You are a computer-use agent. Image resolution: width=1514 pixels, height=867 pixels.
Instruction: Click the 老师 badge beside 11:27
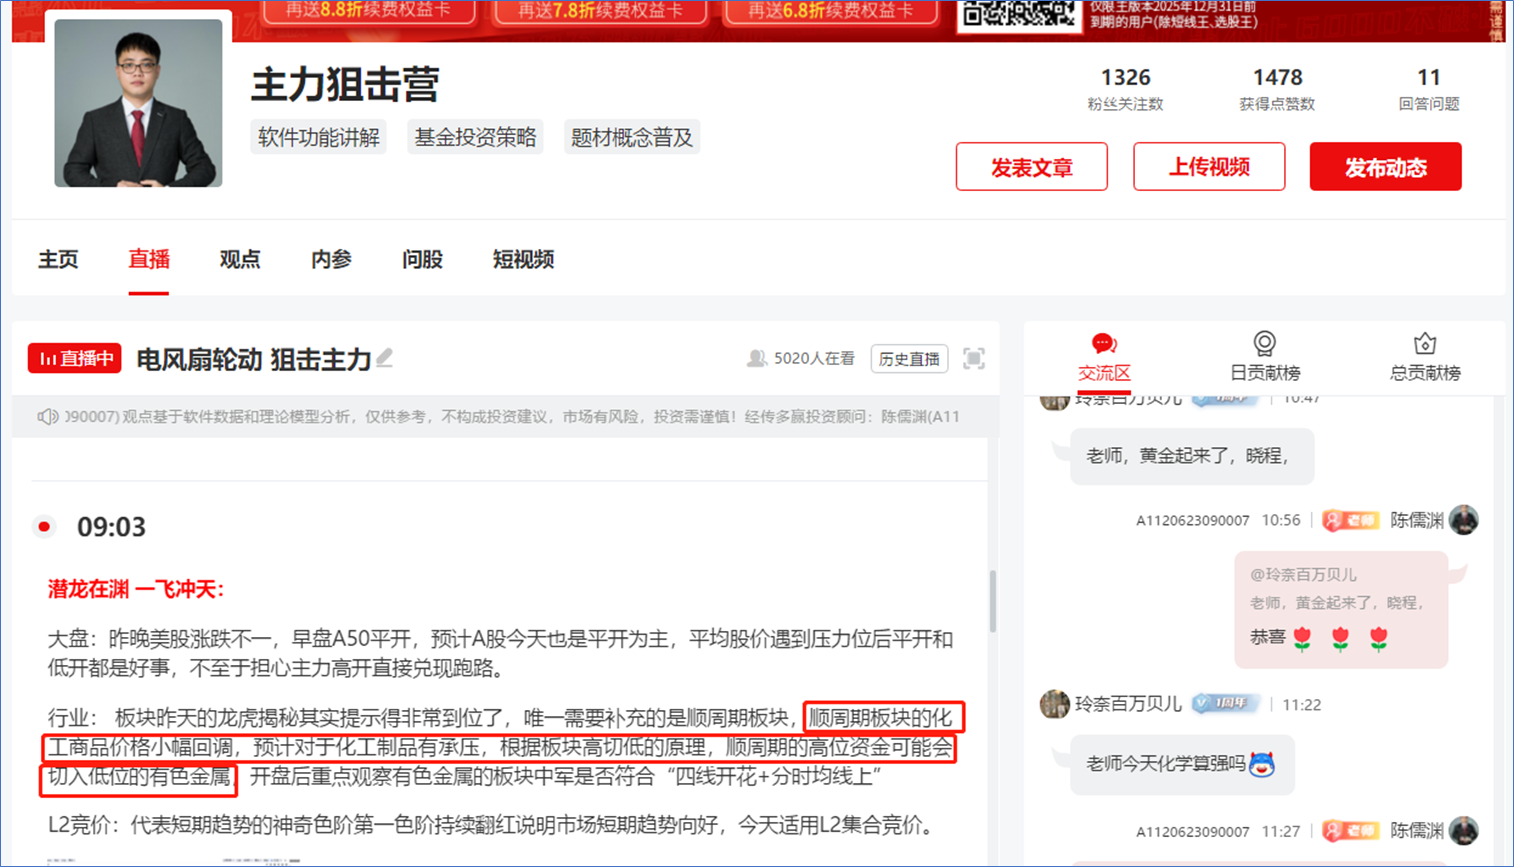1350,831
